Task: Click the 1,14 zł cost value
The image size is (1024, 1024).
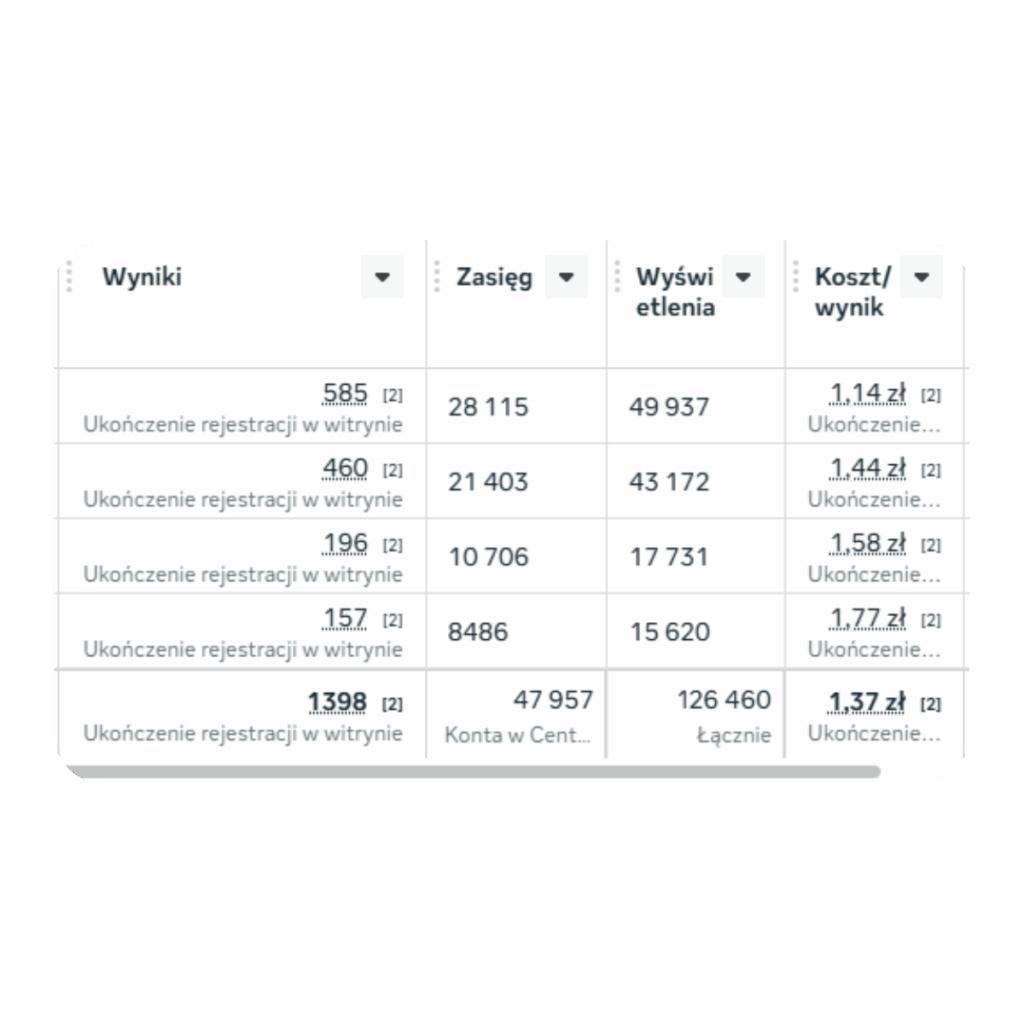Action: (x=867, y=394)
